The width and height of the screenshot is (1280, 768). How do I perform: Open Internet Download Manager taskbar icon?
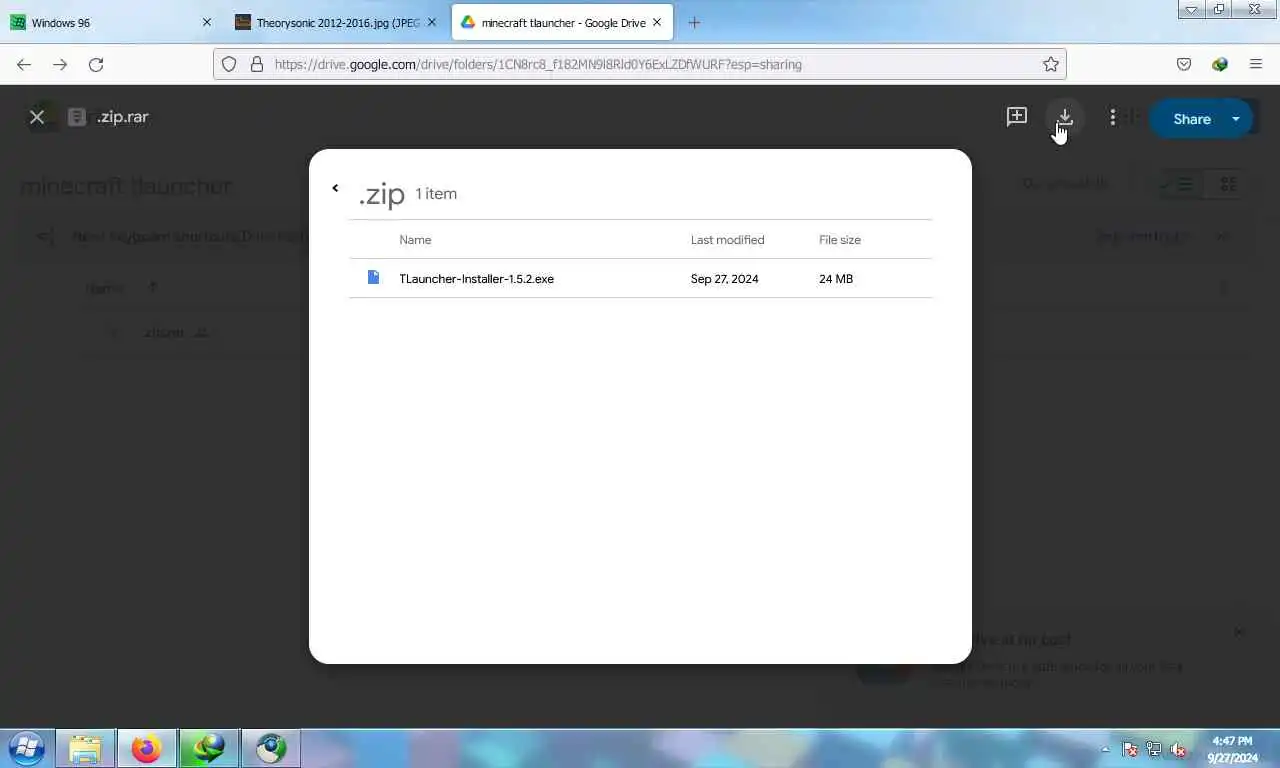coord(209,748)
